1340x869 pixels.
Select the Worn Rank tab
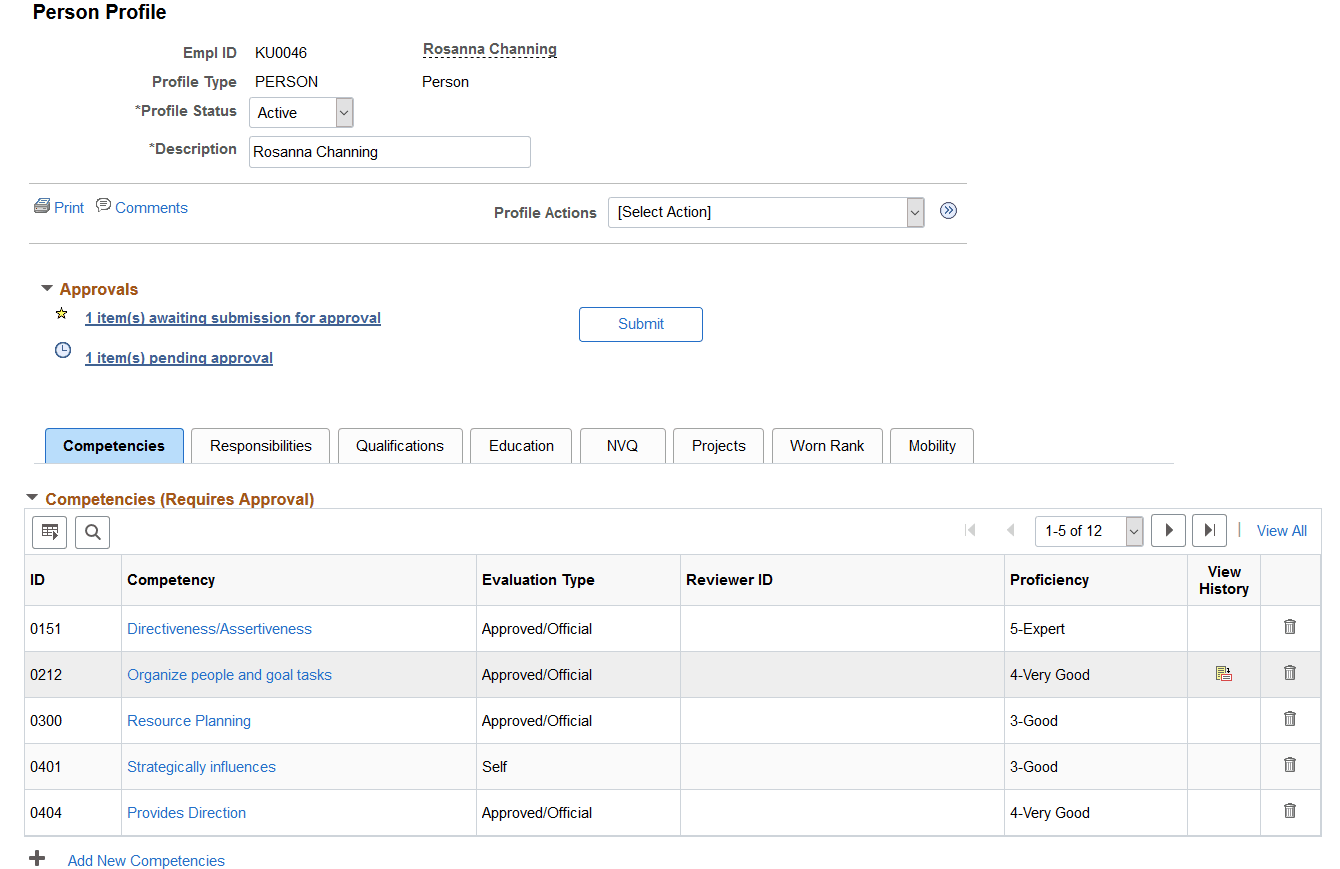click(827, 445)
